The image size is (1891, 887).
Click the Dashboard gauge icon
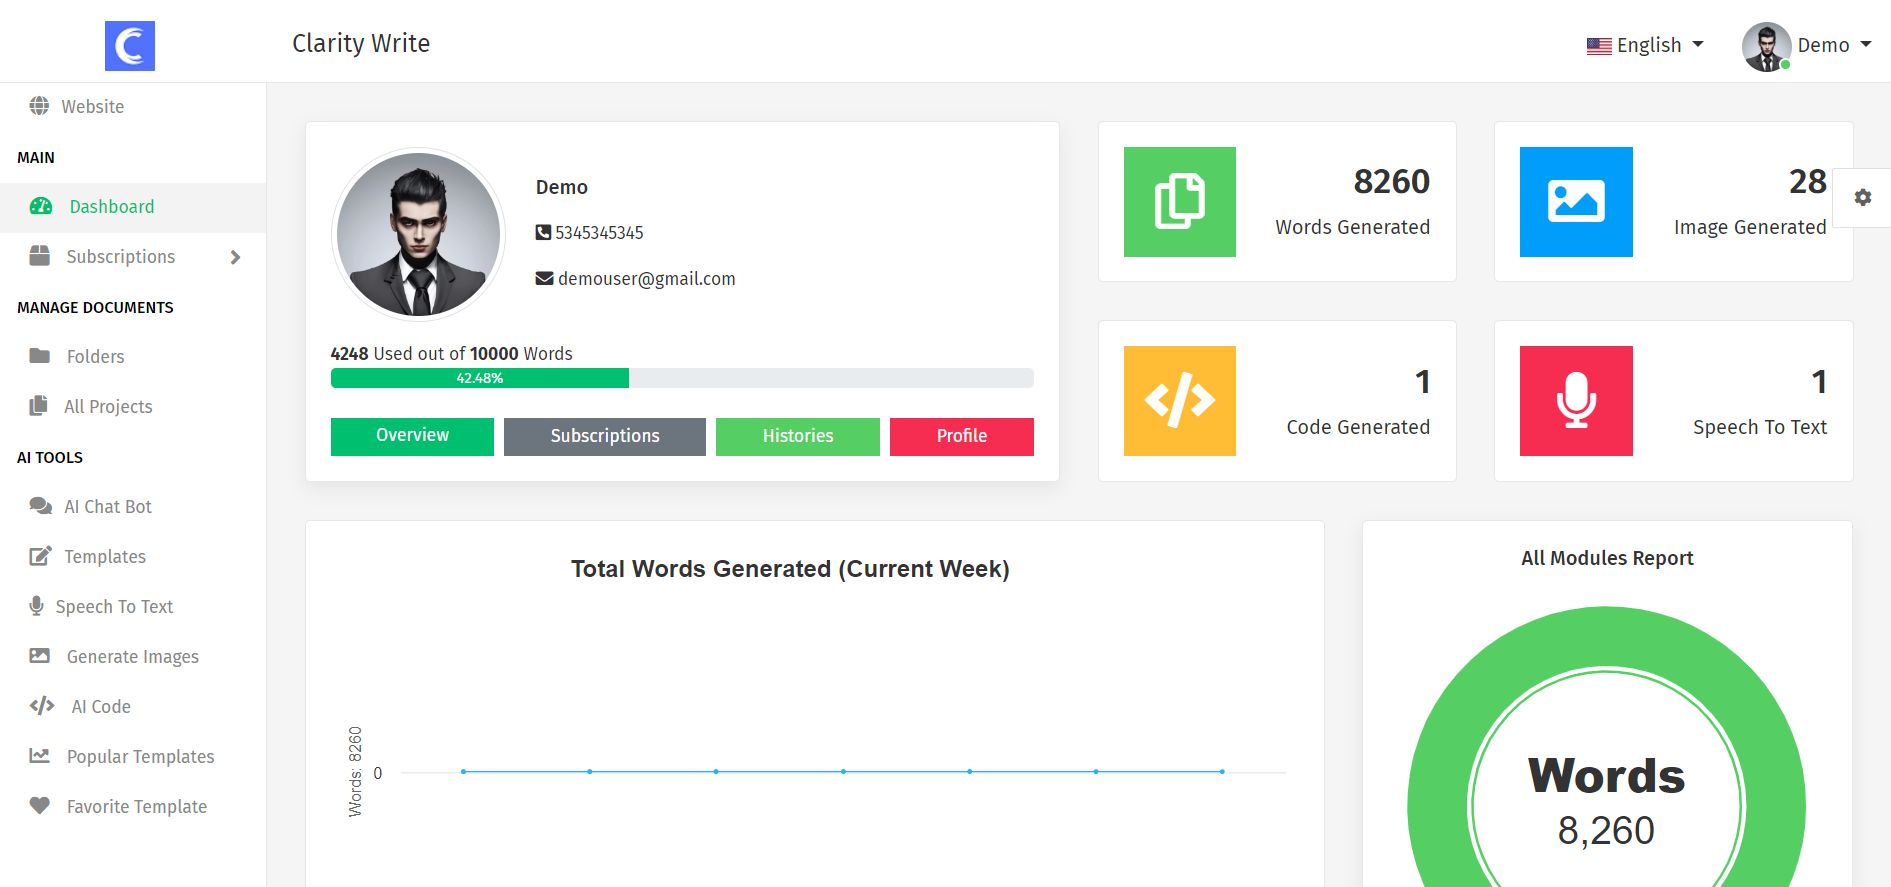[41, 206]
